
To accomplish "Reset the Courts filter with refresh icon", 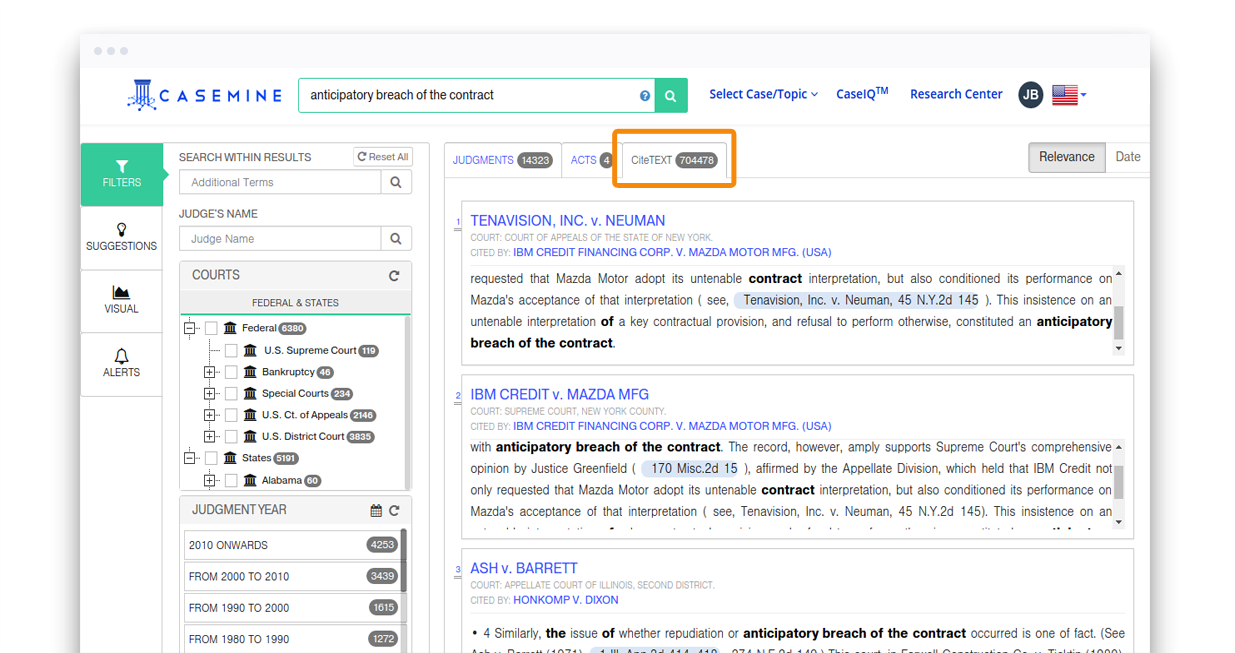I will [394, 275].
